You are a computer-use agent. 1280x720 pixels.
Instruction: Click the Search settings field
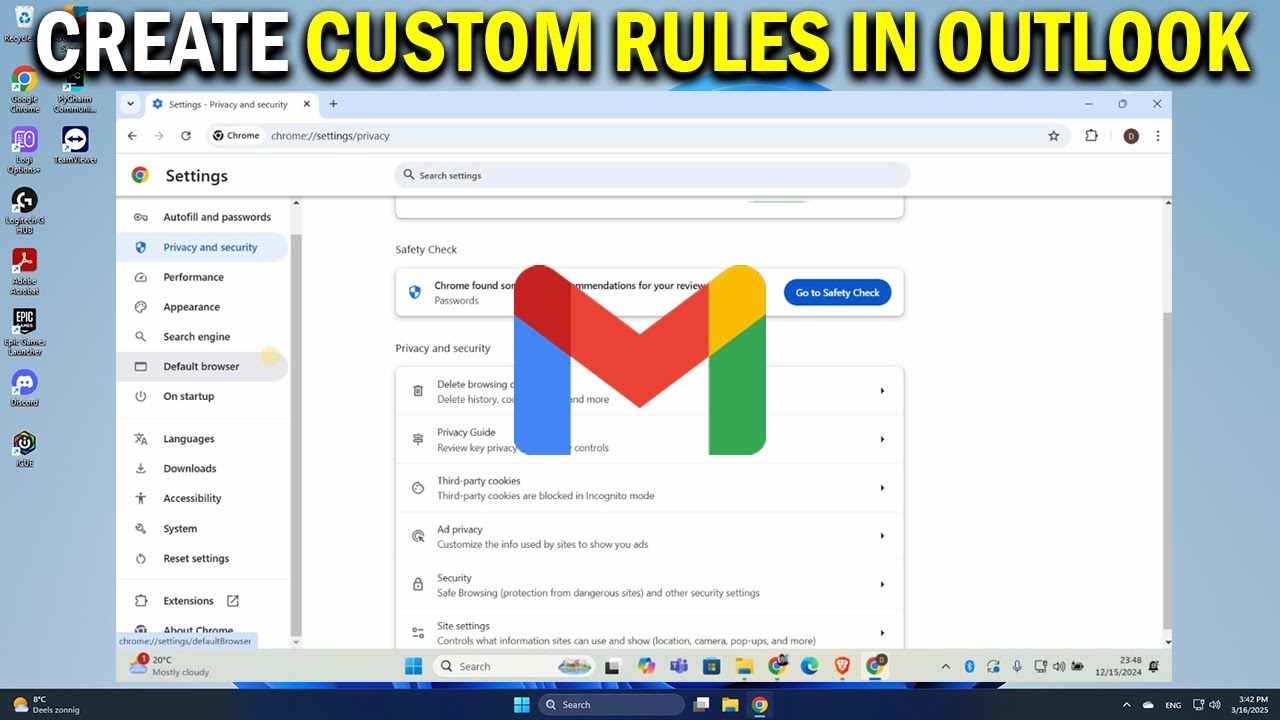652,175
